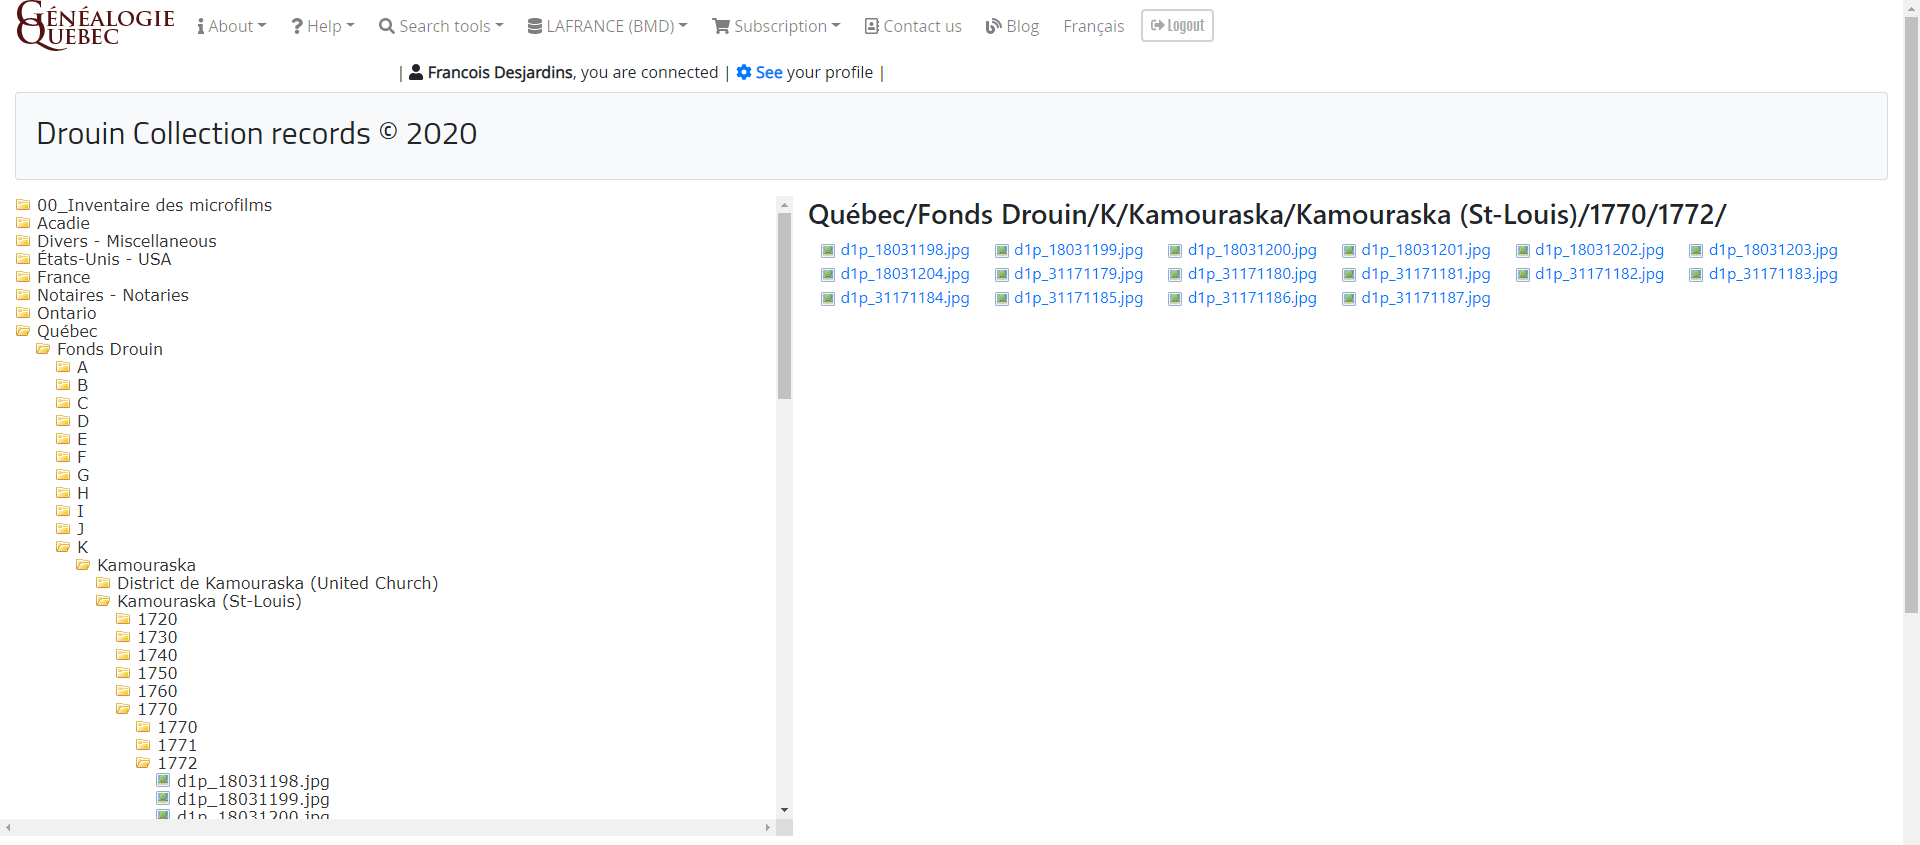Open d1p_31171181.jpg image icon
This screenshot has height=845, width=1920.
point(1348,274)
